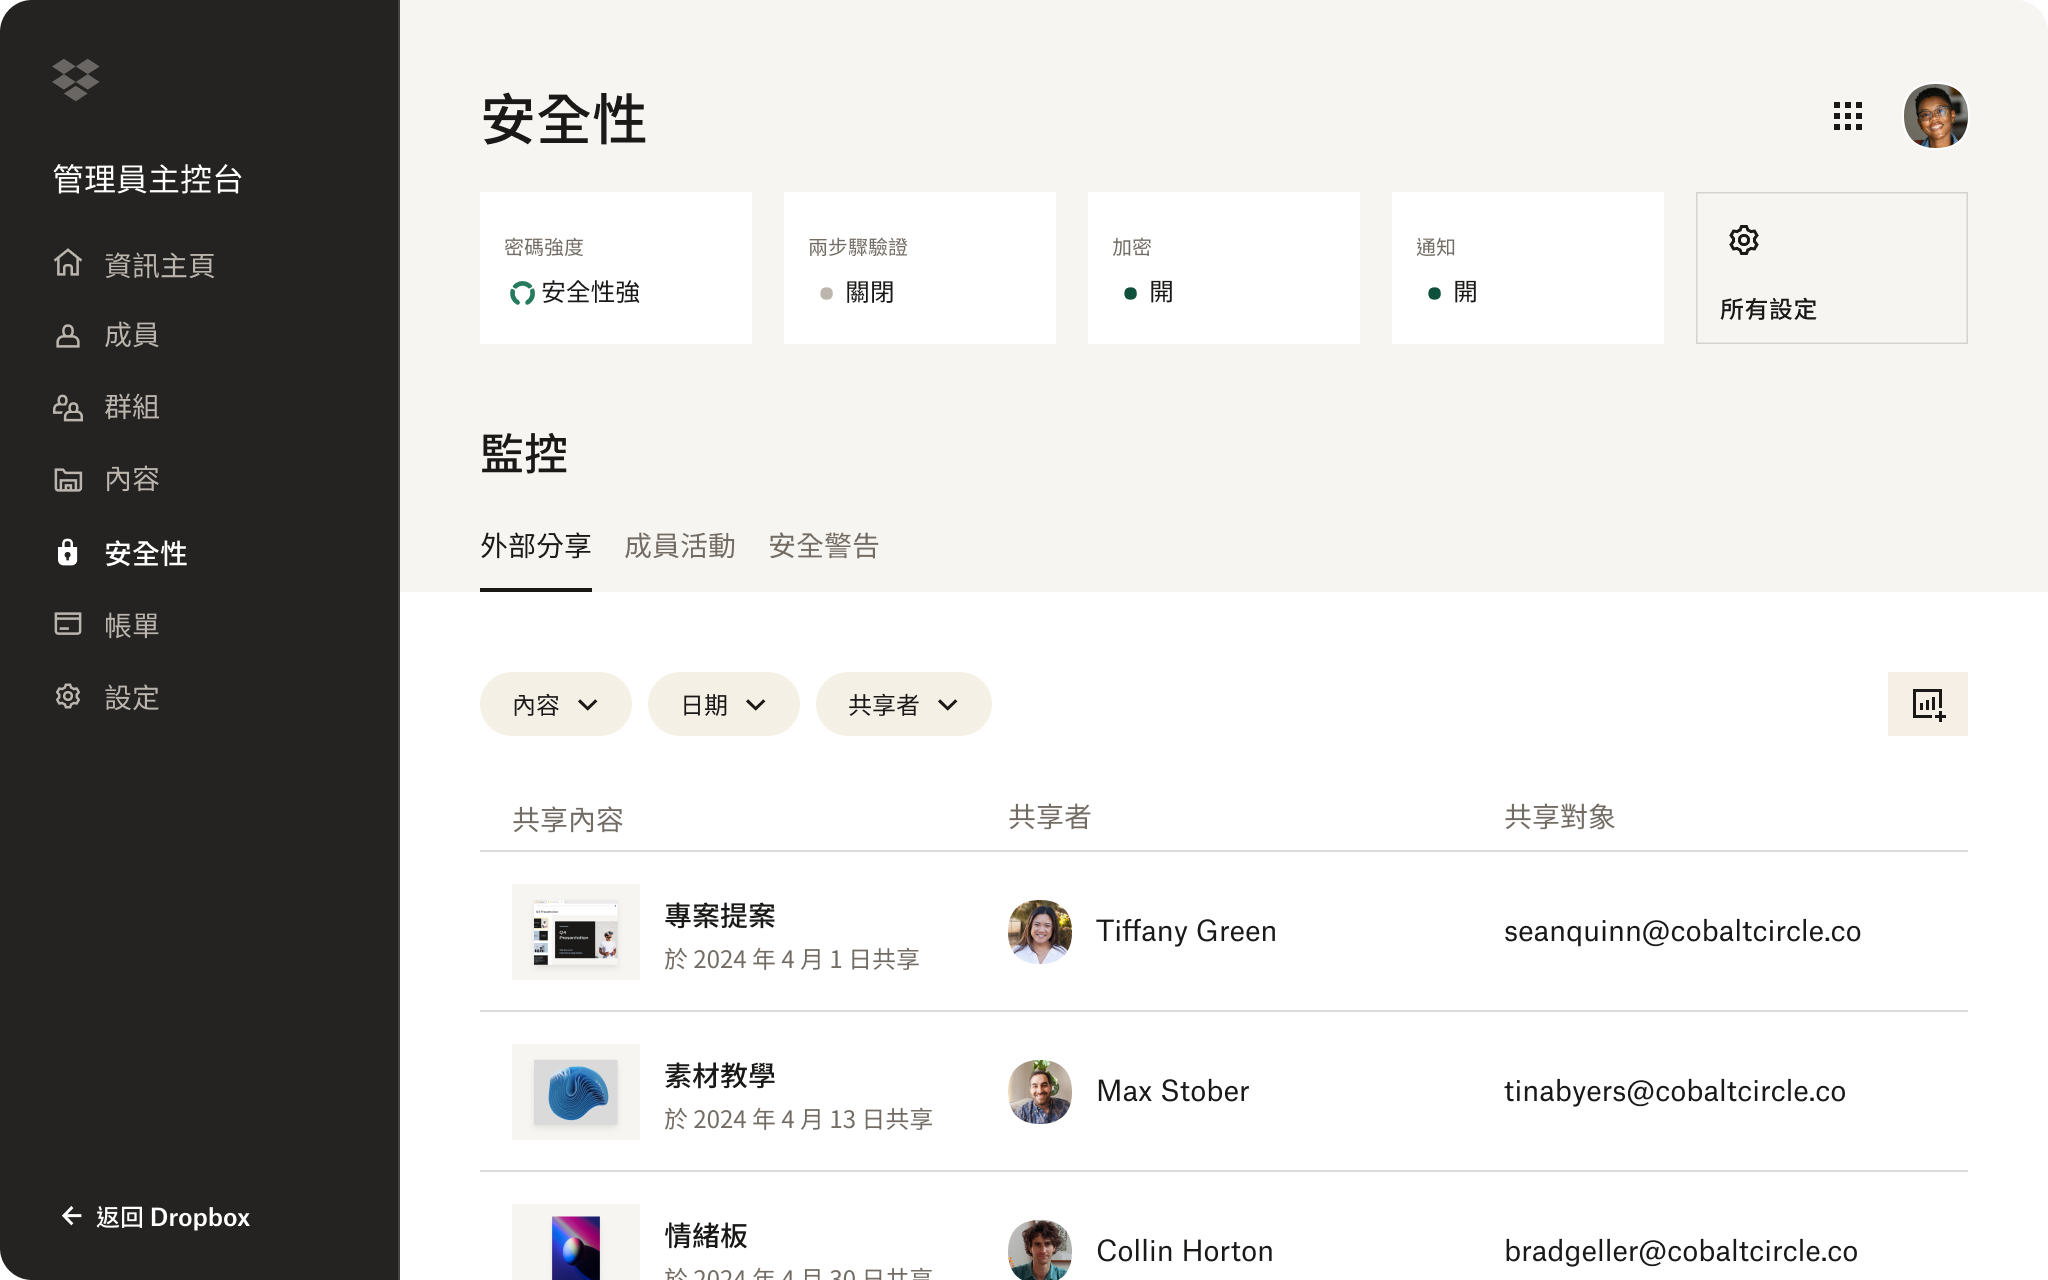Click the gear icon beside 設定 in the sidebar
The width and height of the screenshot is (2048, 1280).
pyautogui.click(x=68, y=696)
